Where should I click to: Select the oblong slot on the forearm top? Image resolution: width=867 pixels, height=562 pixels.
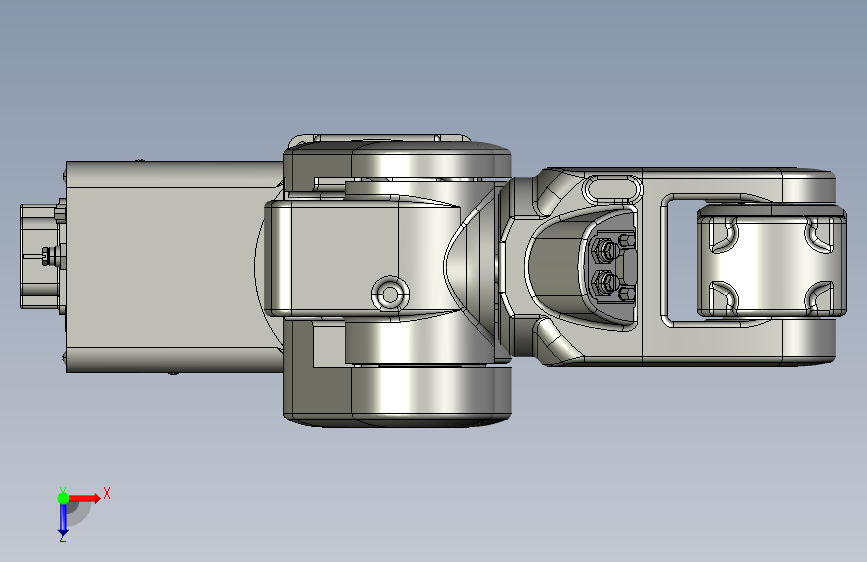tap(613, 189)
